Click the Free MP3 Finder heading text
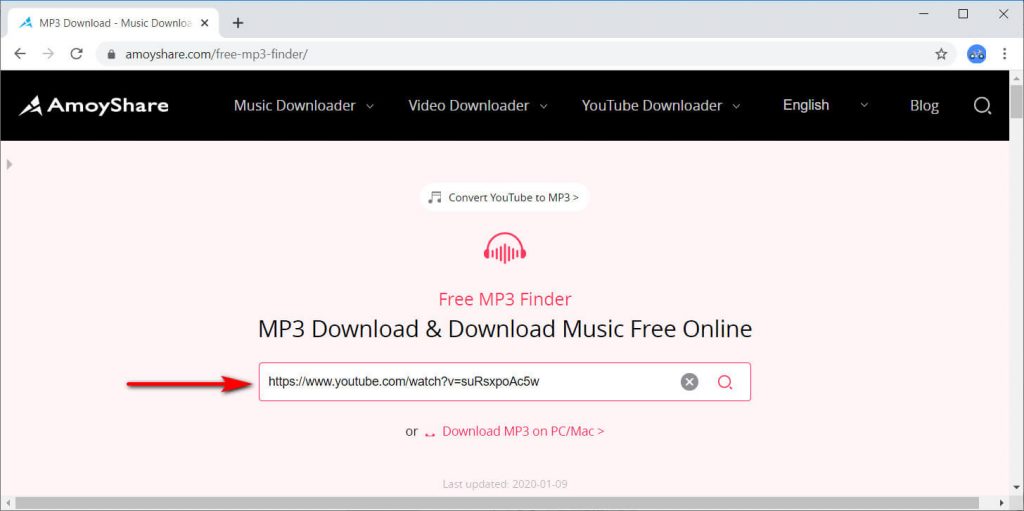This screenshot has width=1024, height=511. (505, 299)
